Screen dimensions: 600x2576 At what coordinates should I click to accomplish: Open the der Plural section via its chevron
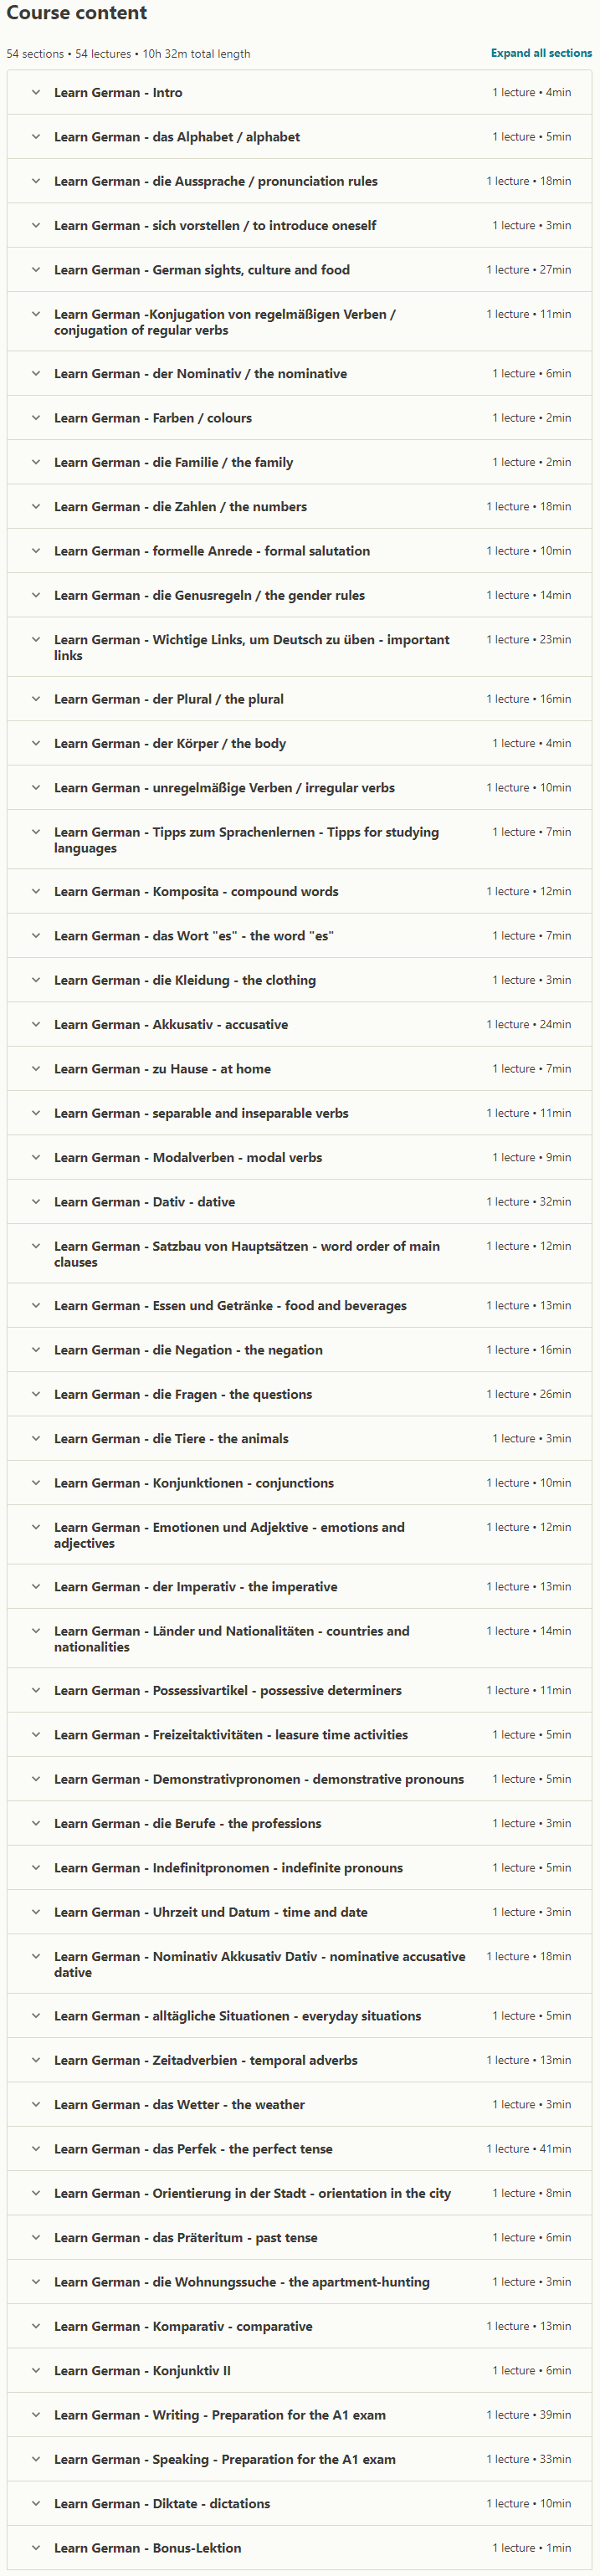coord(36,699)
